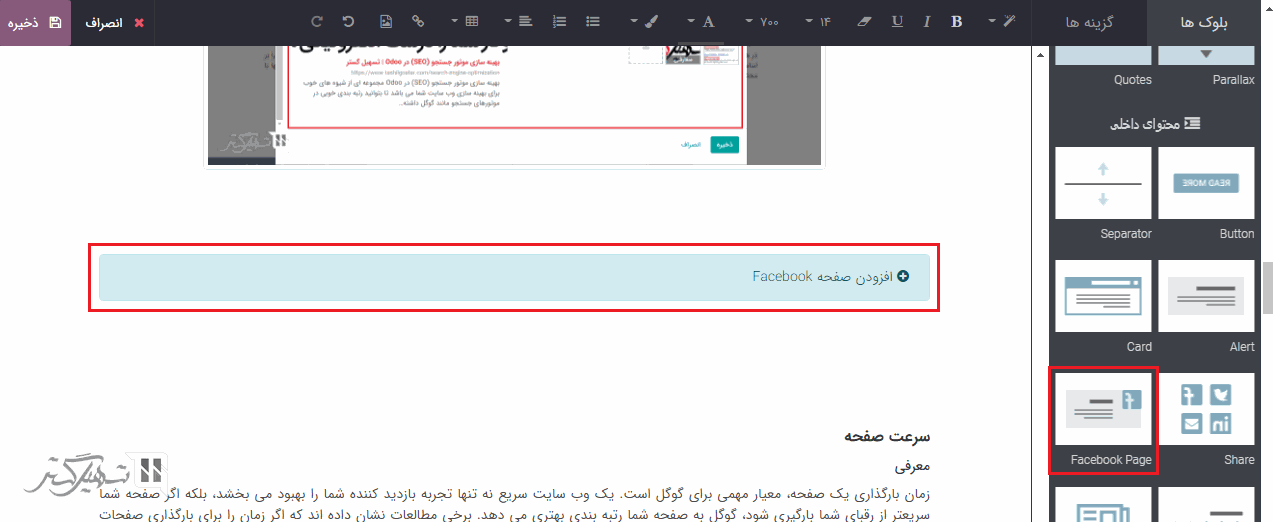Screen dimensions: 1273x522
Task: Click the page vertical scrollbar thumb
Action: point(1268,289)
